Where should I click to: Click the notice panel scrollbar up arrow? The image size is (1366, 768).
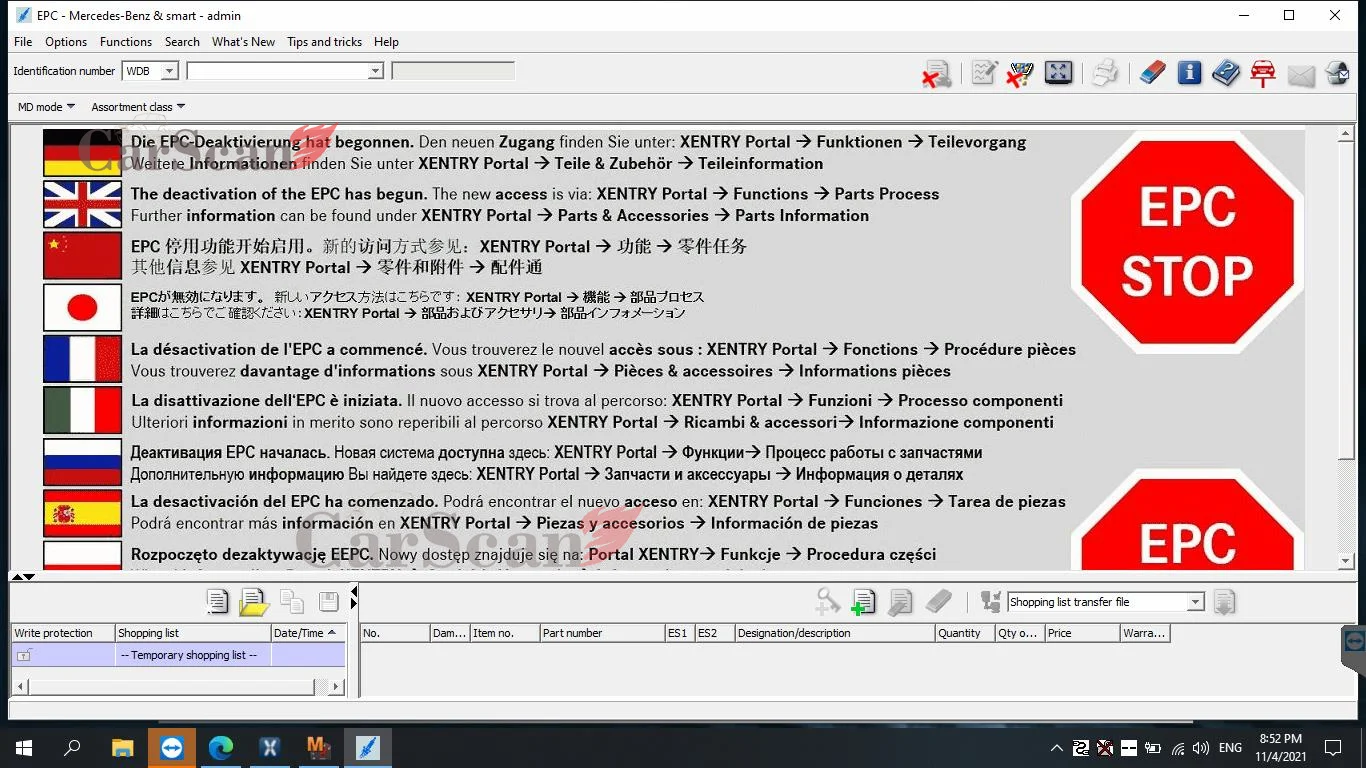point(1346,133)
